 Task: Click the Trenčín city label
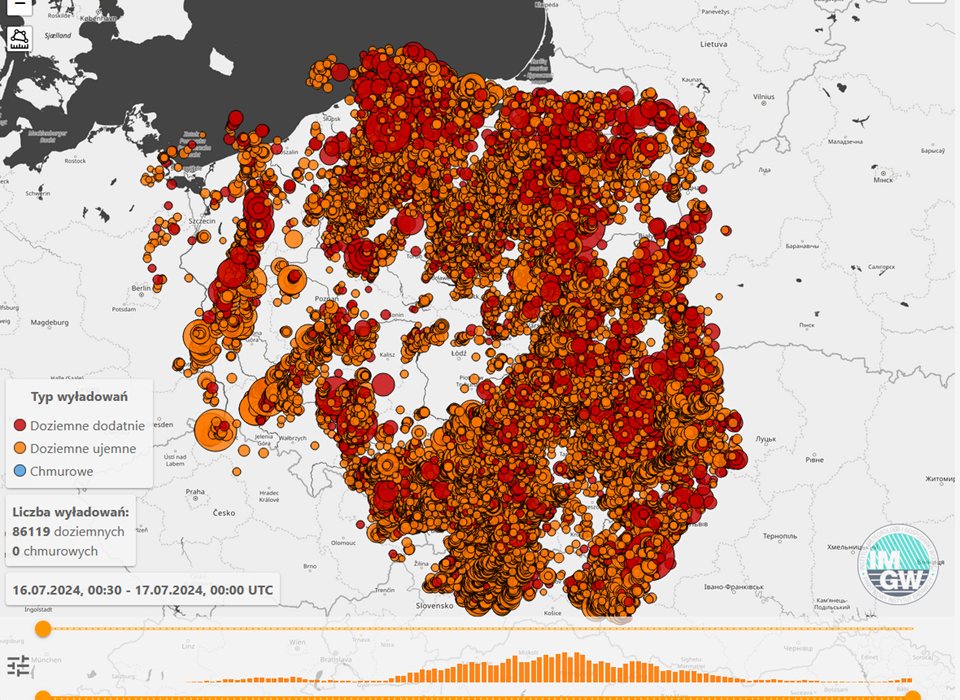coord(385,590)
